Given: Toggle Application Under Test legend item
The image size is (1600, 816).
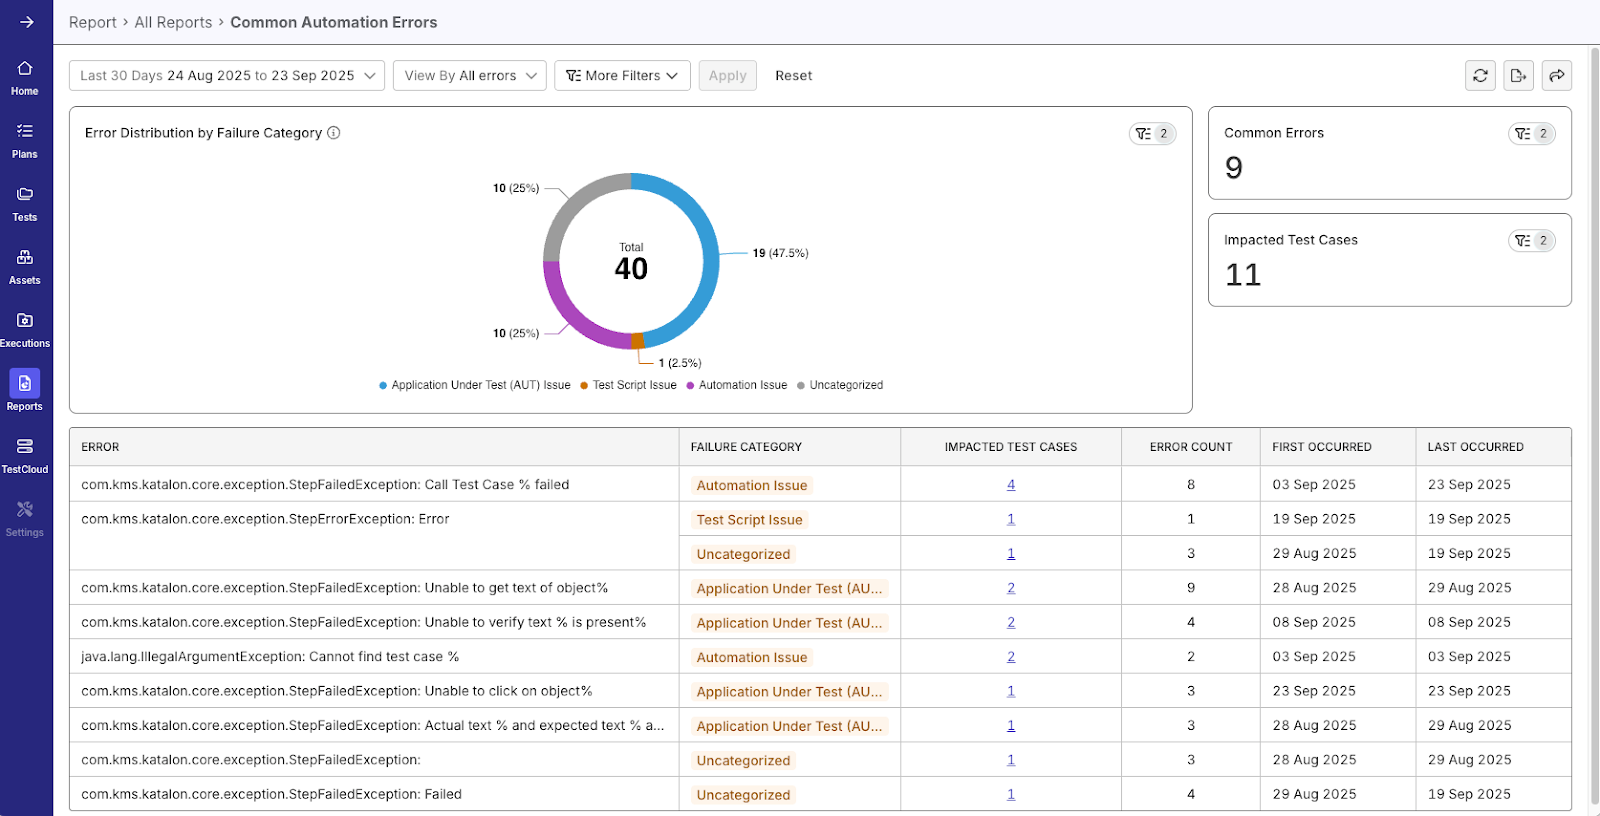Looking at the screenshot, I should [480, 385].
